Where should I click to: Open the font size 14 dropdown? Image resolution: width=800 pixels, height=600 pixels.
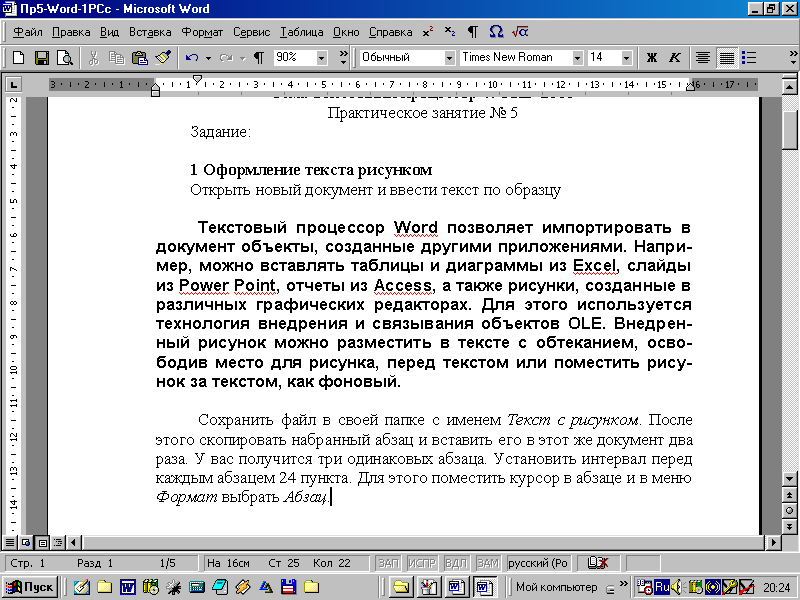pos(627,58)
